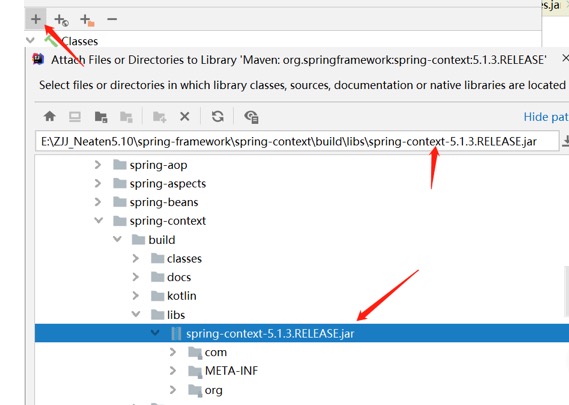Click the add-from-URL plus globe icon
The image size is (569, 405).
click(61, 20)
